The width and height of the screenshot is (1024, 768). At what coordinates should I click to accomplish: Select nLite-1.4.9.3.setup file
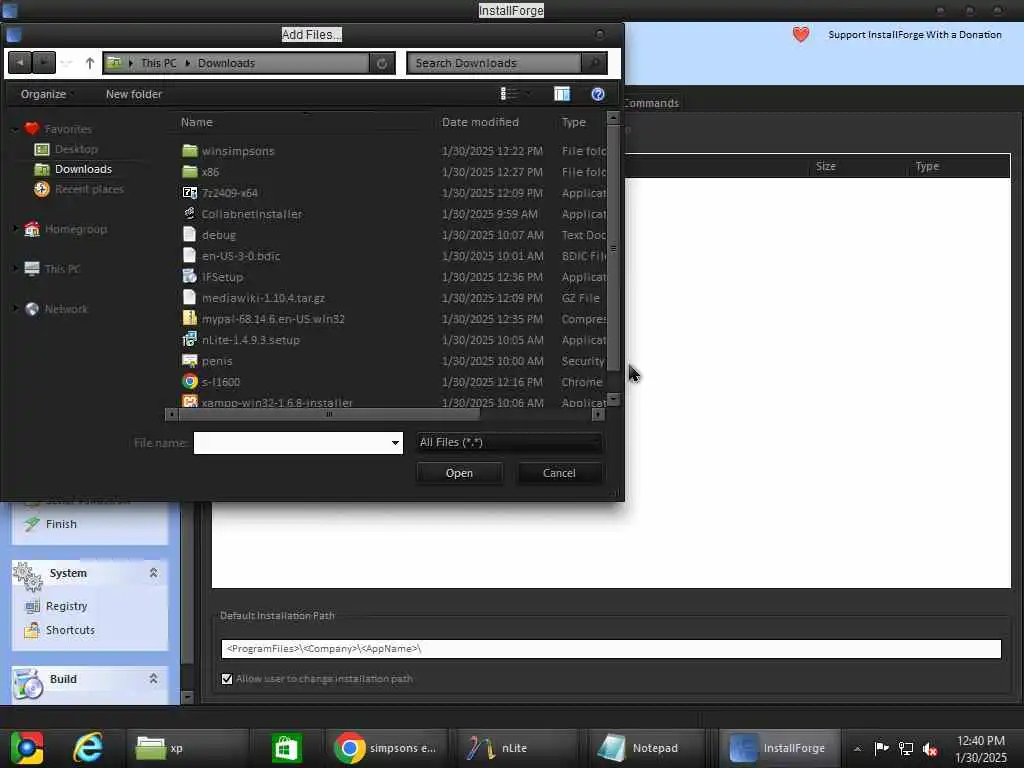pyautogui.click(x=241, y=340)
